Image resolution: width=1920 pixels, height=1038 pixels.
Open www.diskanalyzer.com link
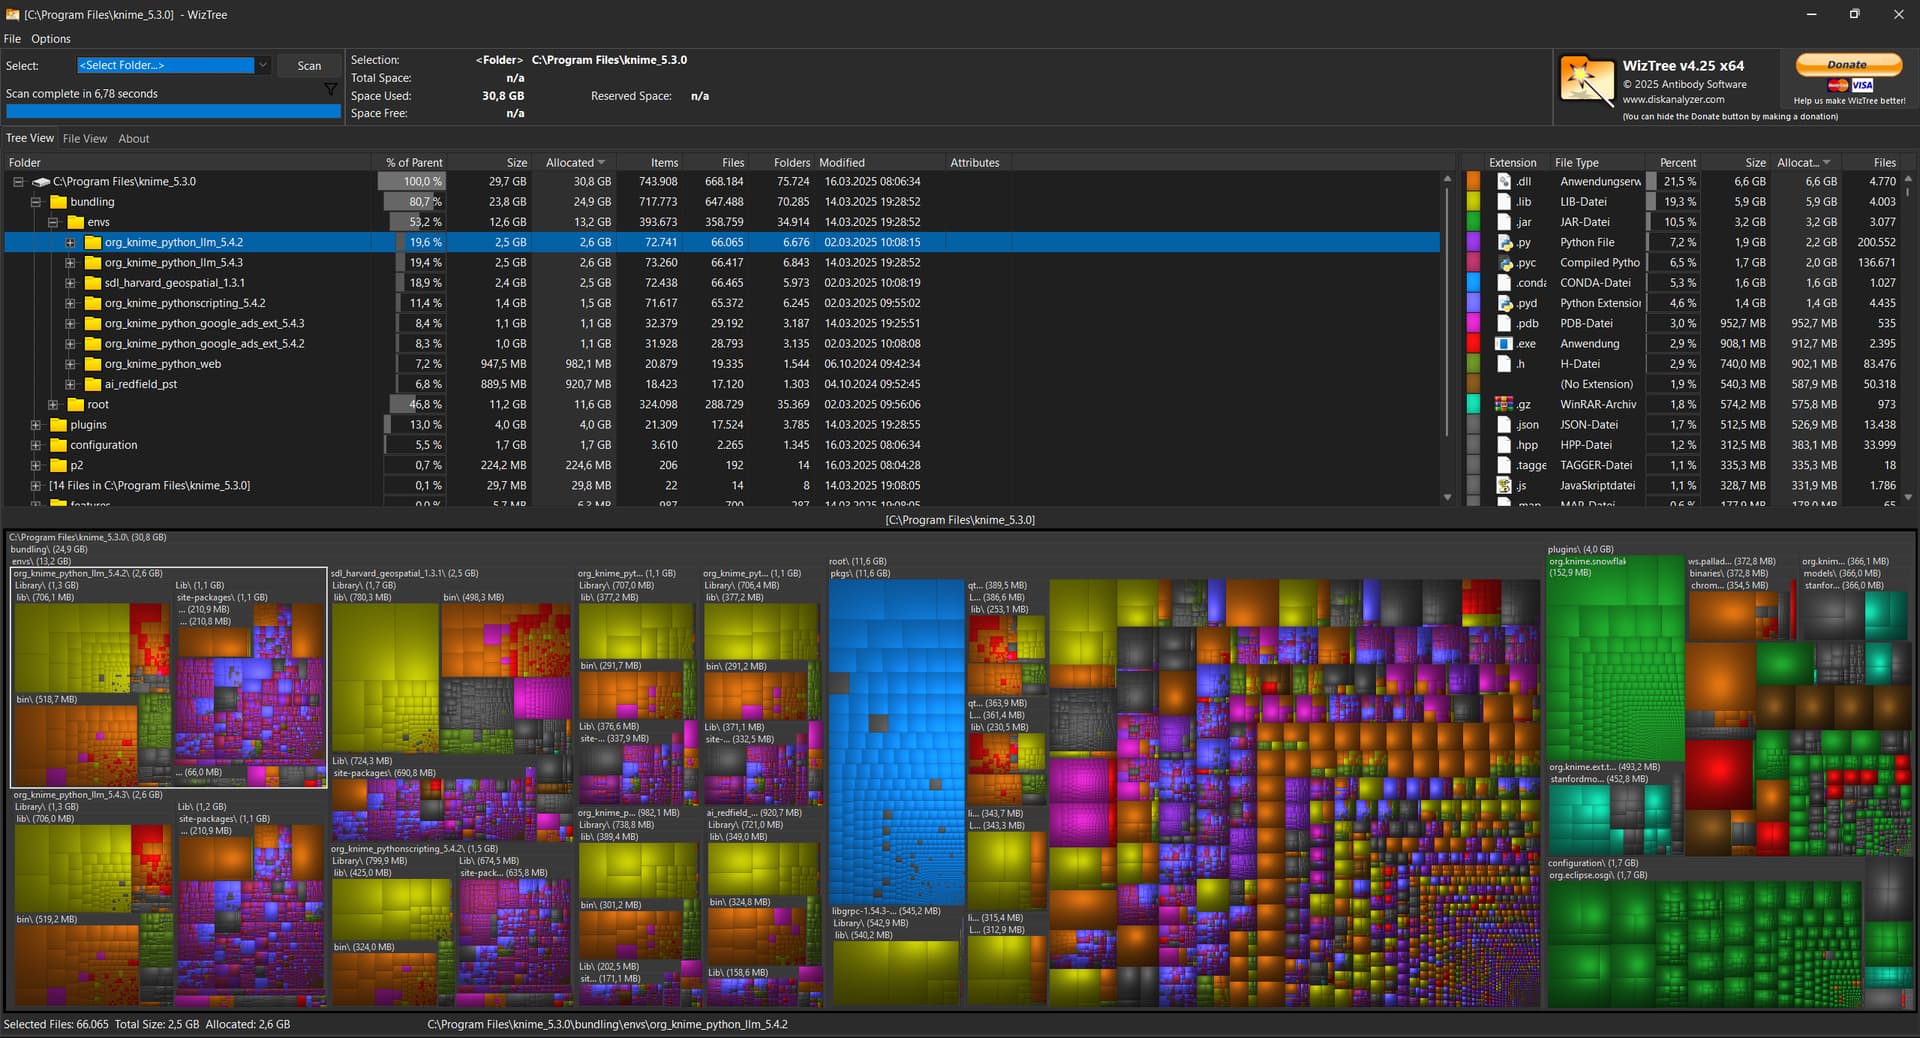tap(1673, 99)
